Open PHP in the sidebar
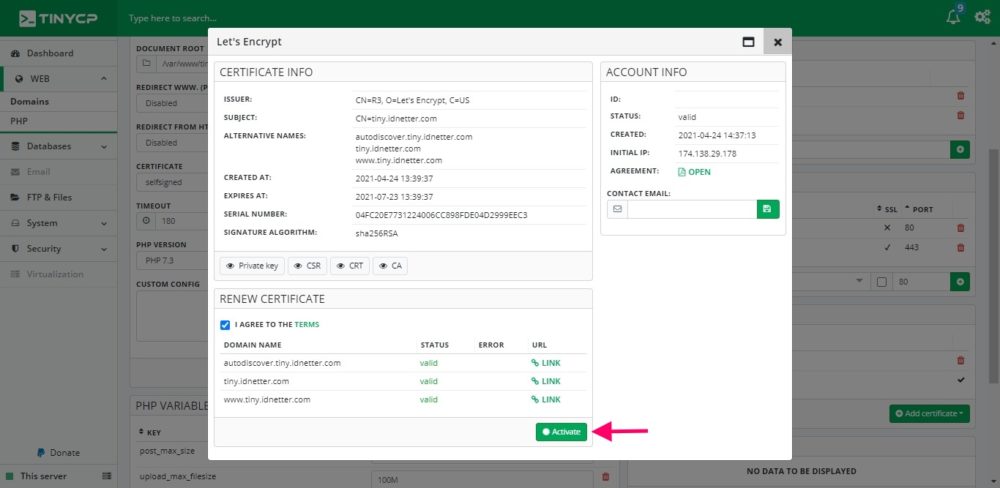This screenshot has height=488, width=1000. (x=19, y=121)
